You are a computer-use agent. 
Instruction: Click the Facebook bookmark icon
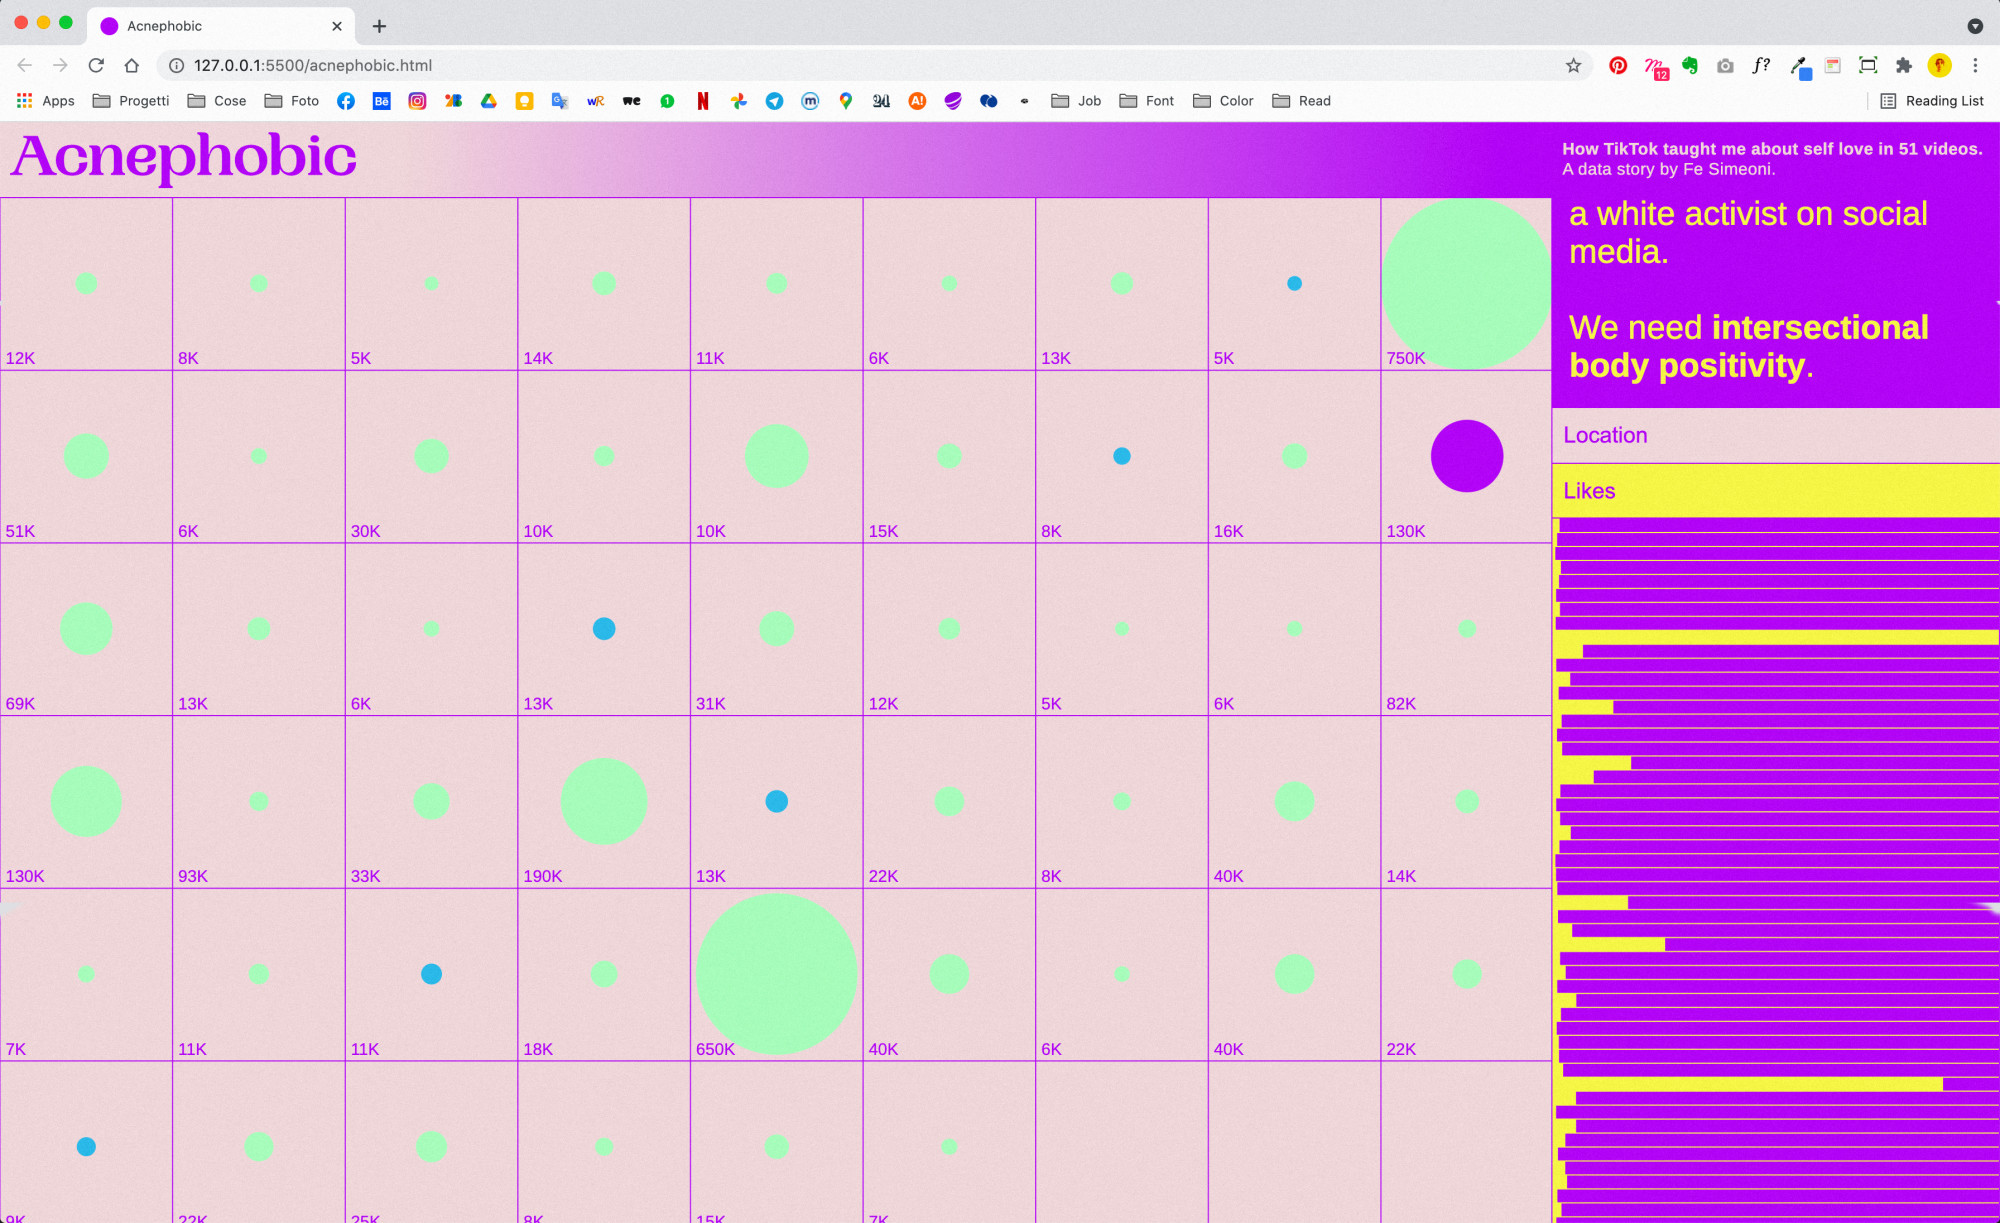pos(346,101)
